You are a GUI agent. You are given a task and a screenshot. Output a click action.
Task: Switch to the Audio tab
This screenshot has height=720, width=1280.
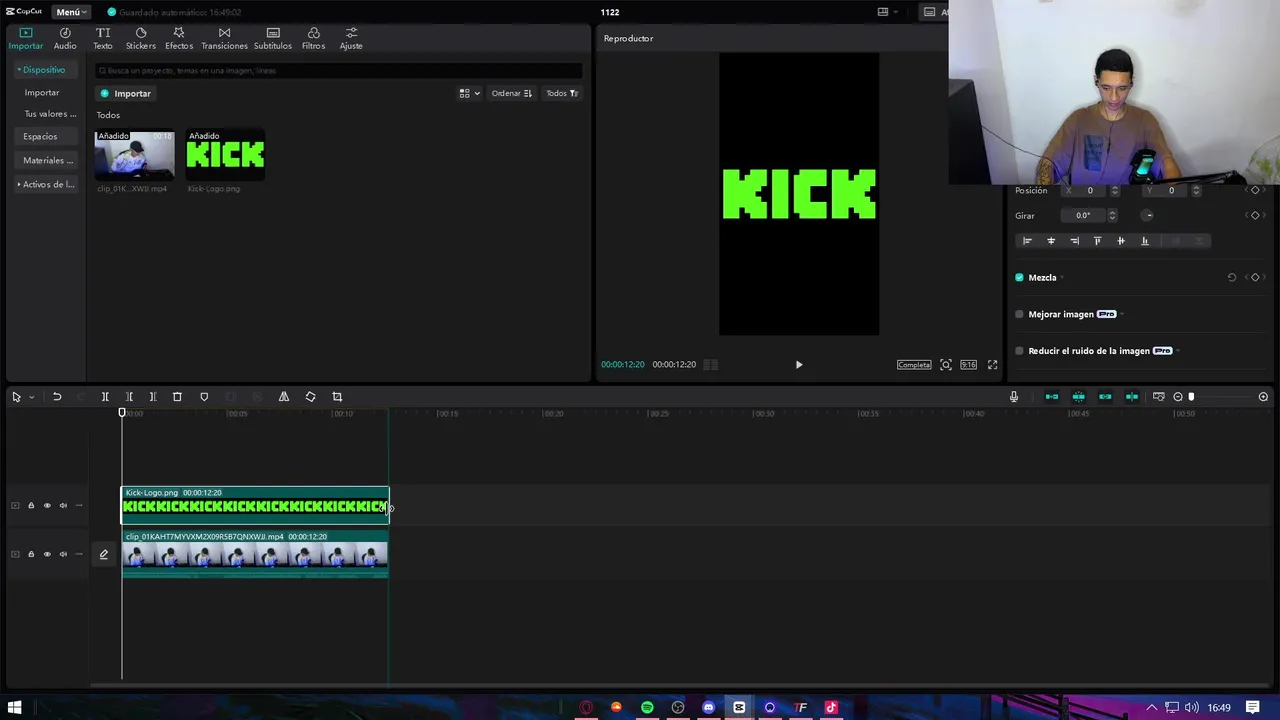click(x=65, y=38)
